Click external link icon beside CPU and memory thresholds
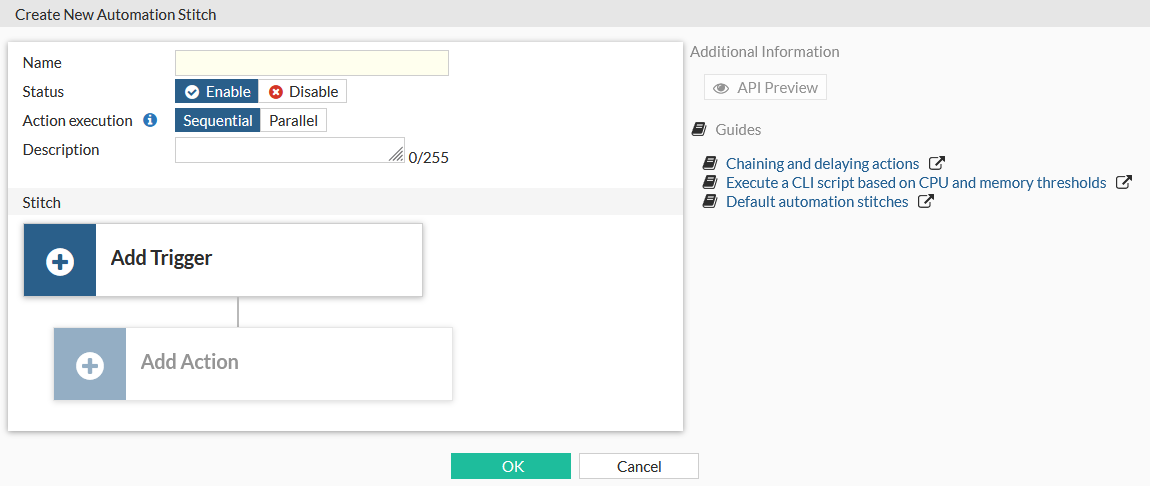Image resolution: width=1150 pixels, height=486 pixels. tap(1124, 182)
